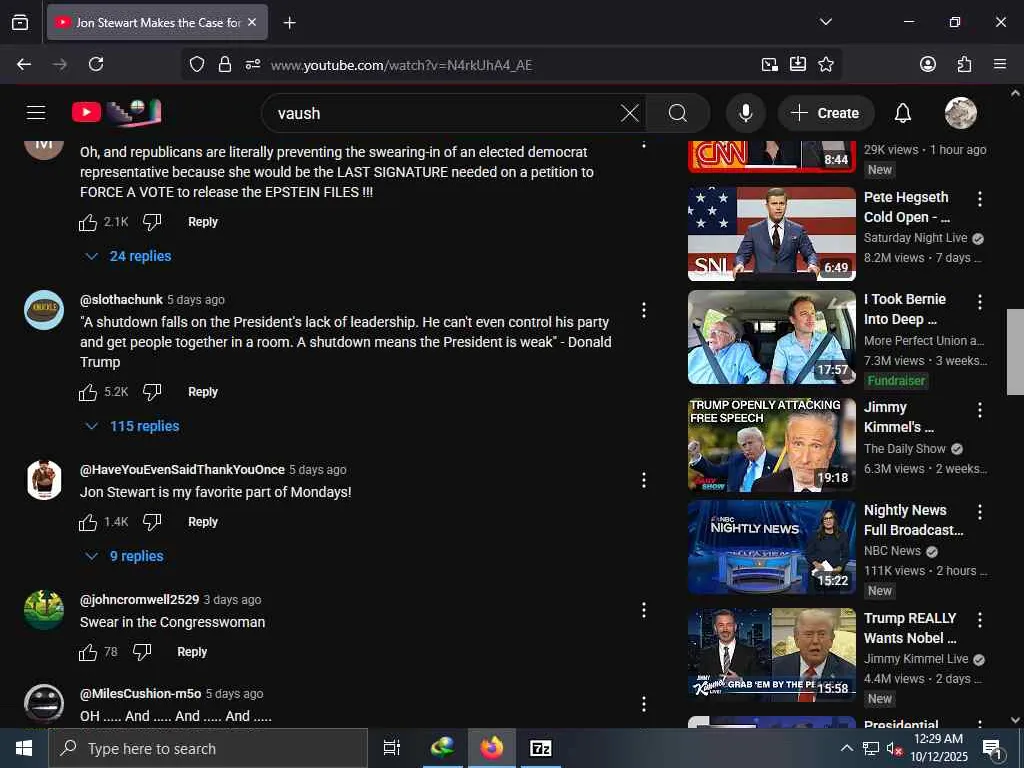Clear the search box with X
This screenshot has width=1024, height=768.
(x=630, y=113)
